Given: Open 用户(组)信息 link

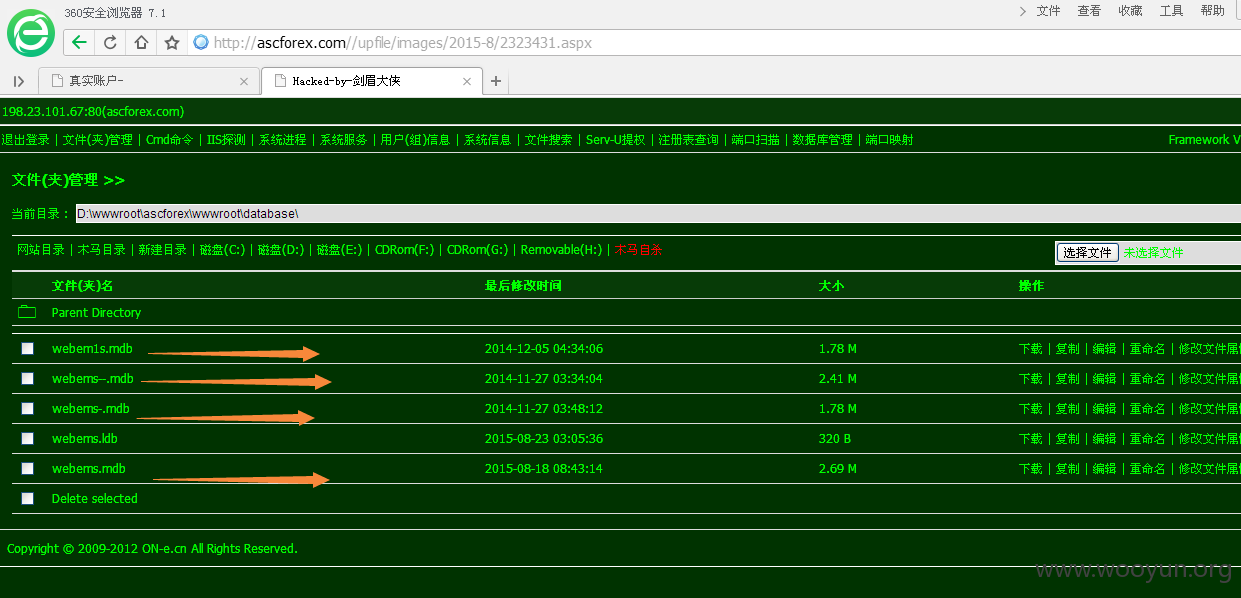Looking at the screenshot, I should point(416,140).
